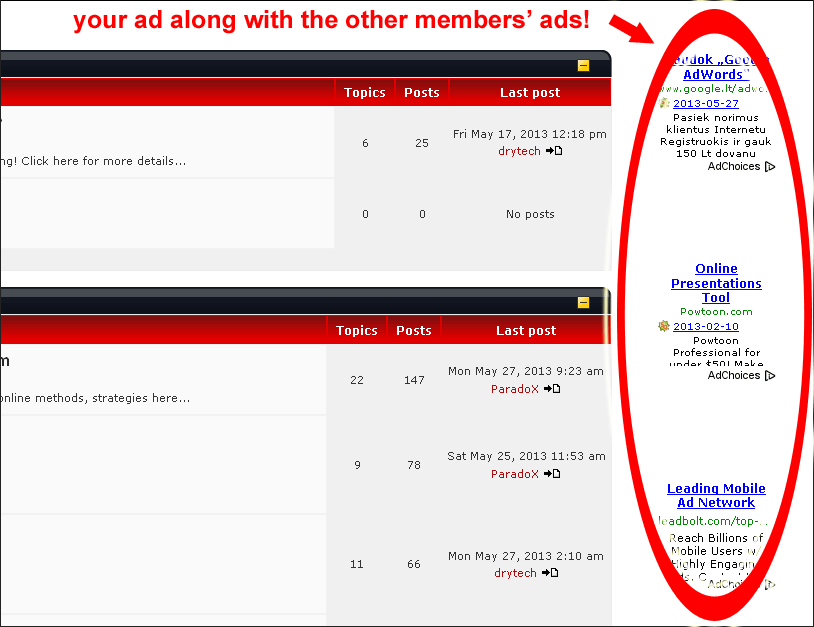Go to latest post icon beside drytech, 2:10 am
814x627 pixels.
point(550,573)
